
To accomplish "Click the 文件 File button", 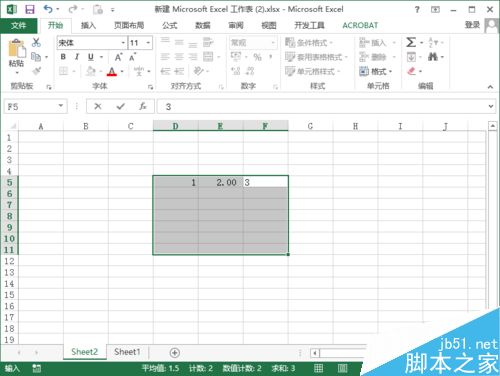I will (19, 25).
